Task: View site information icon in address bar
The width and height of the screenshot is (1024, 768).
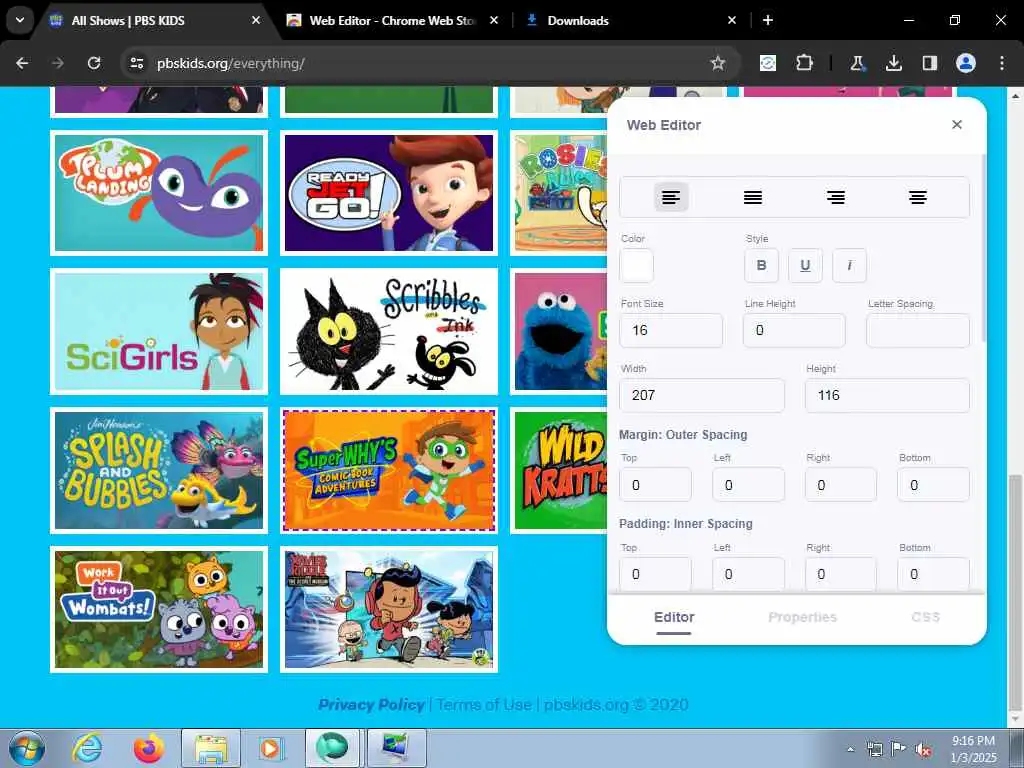Action: 136,63
